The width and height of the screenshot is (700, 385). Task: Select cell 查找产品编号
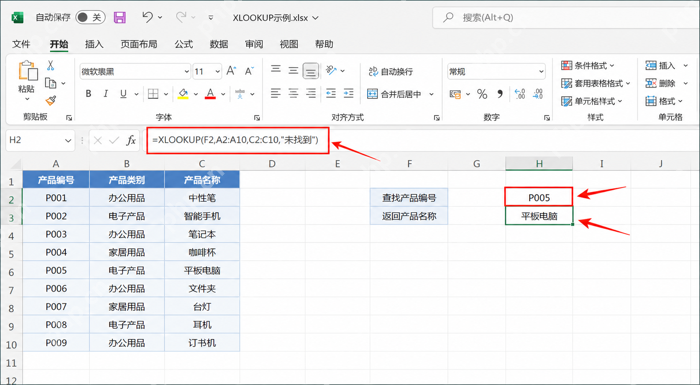coord(409,197)
